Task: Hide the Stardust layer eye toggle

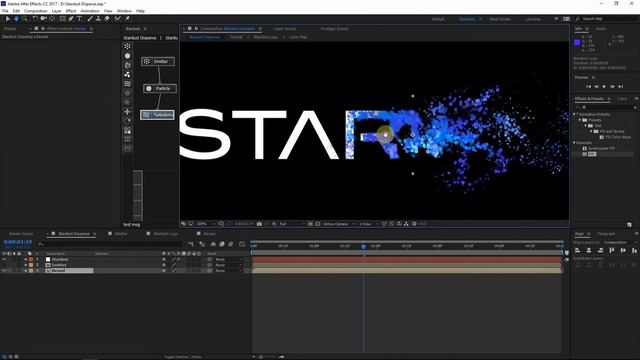Action: [x=4, y=259]
